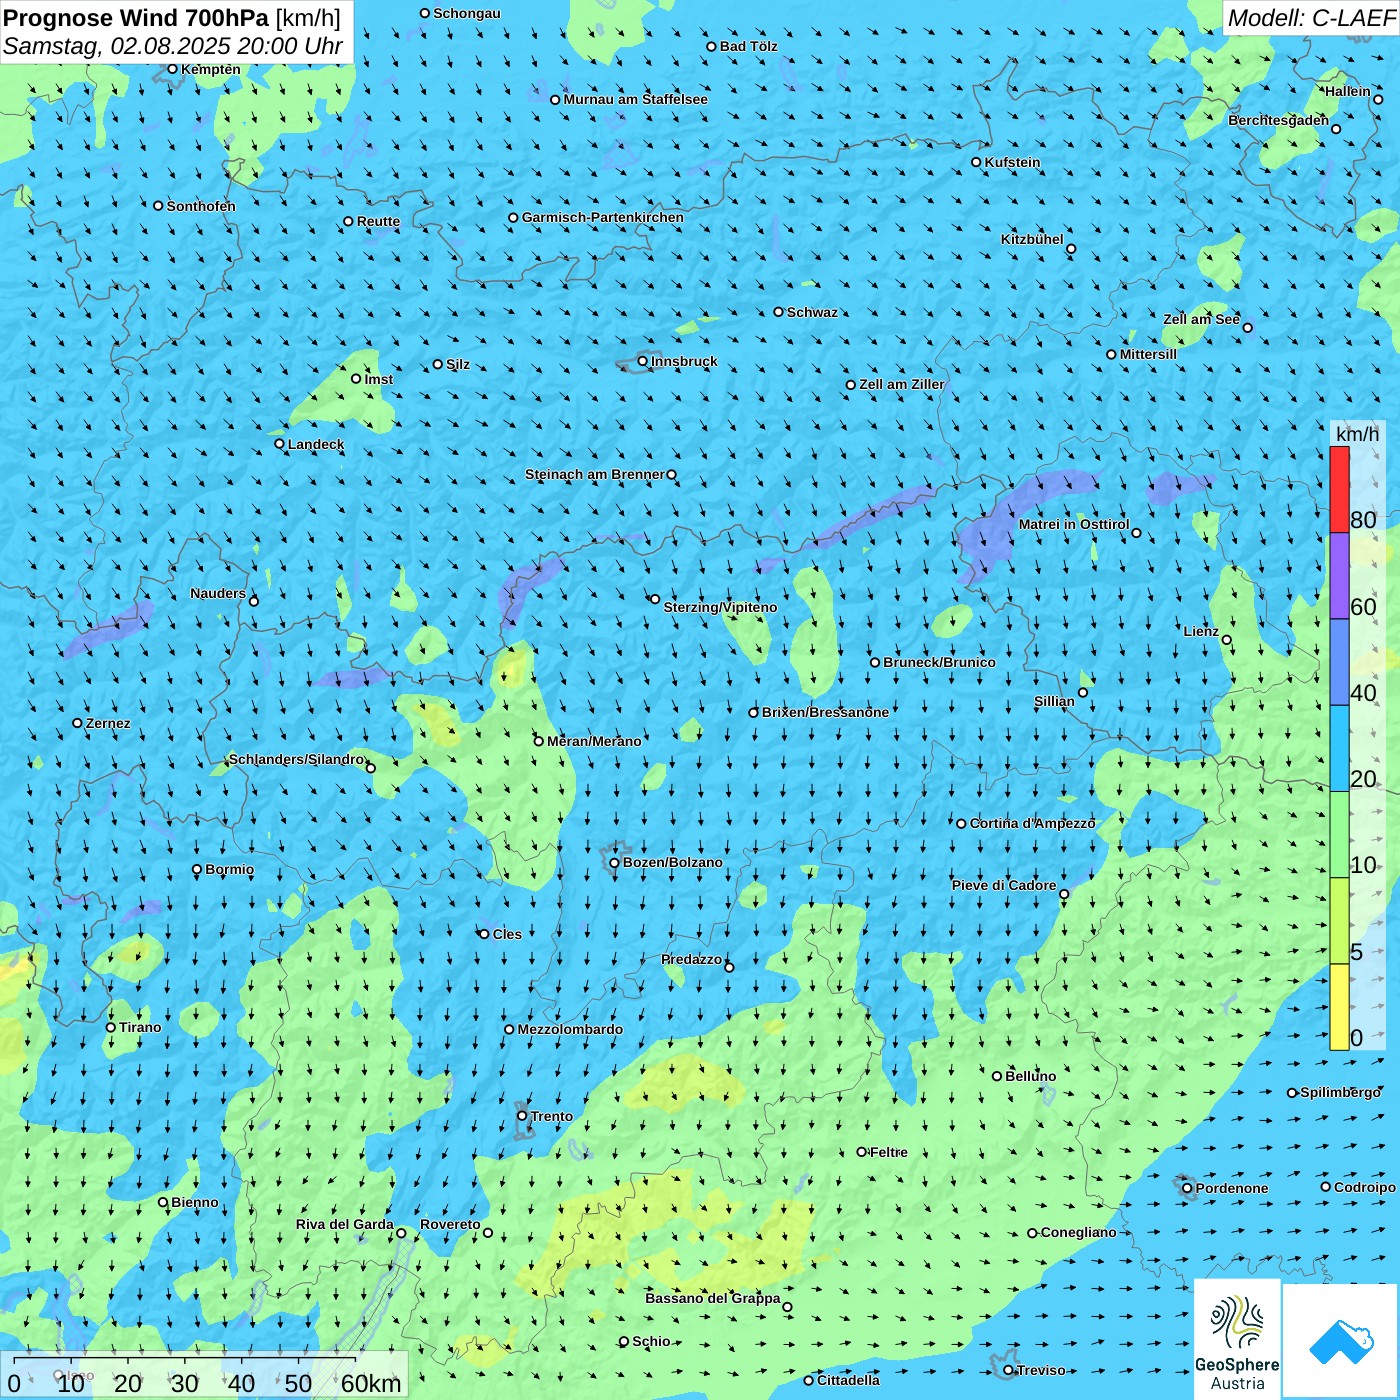Viewport: 1400px width, 1400px height.
Task: Click the blue cloud logo icon
Action: point(1341,1341)
